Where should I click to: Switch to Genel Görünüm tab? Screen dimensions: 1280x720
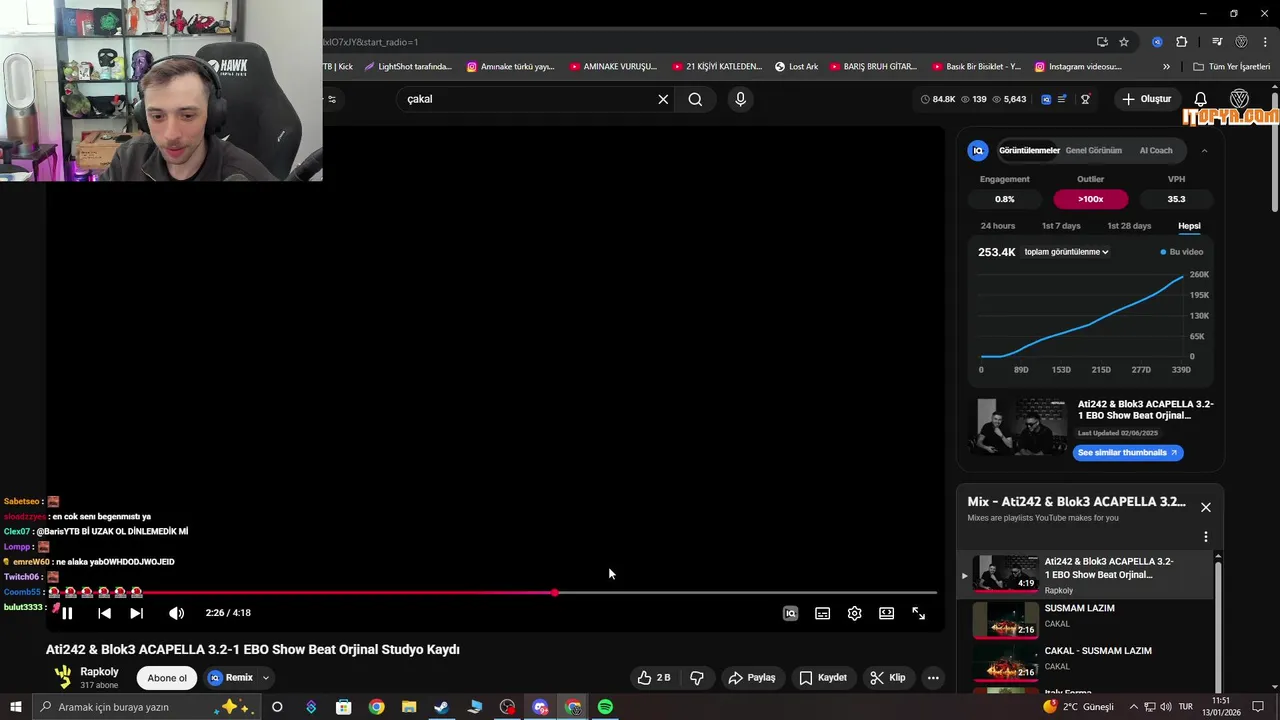click(x=1093, y=151)
